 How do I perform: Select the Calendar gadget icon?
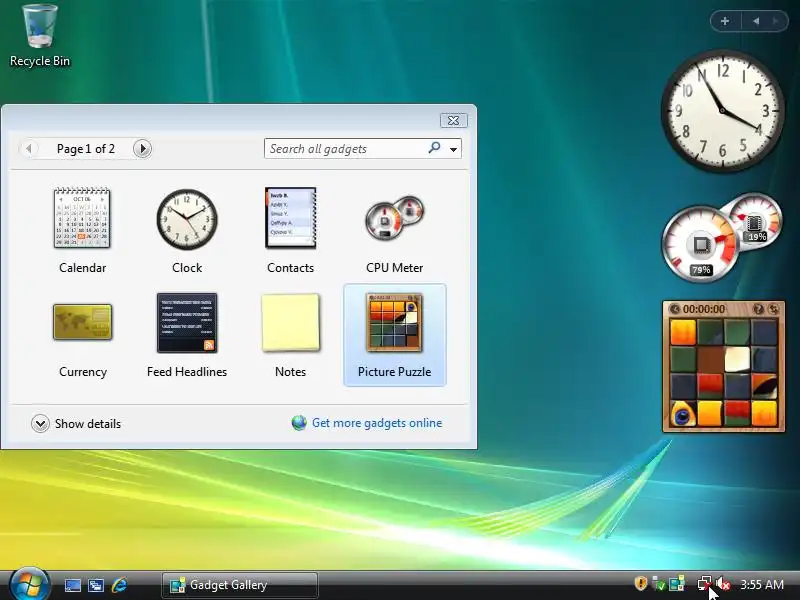[x=82, y=218]
